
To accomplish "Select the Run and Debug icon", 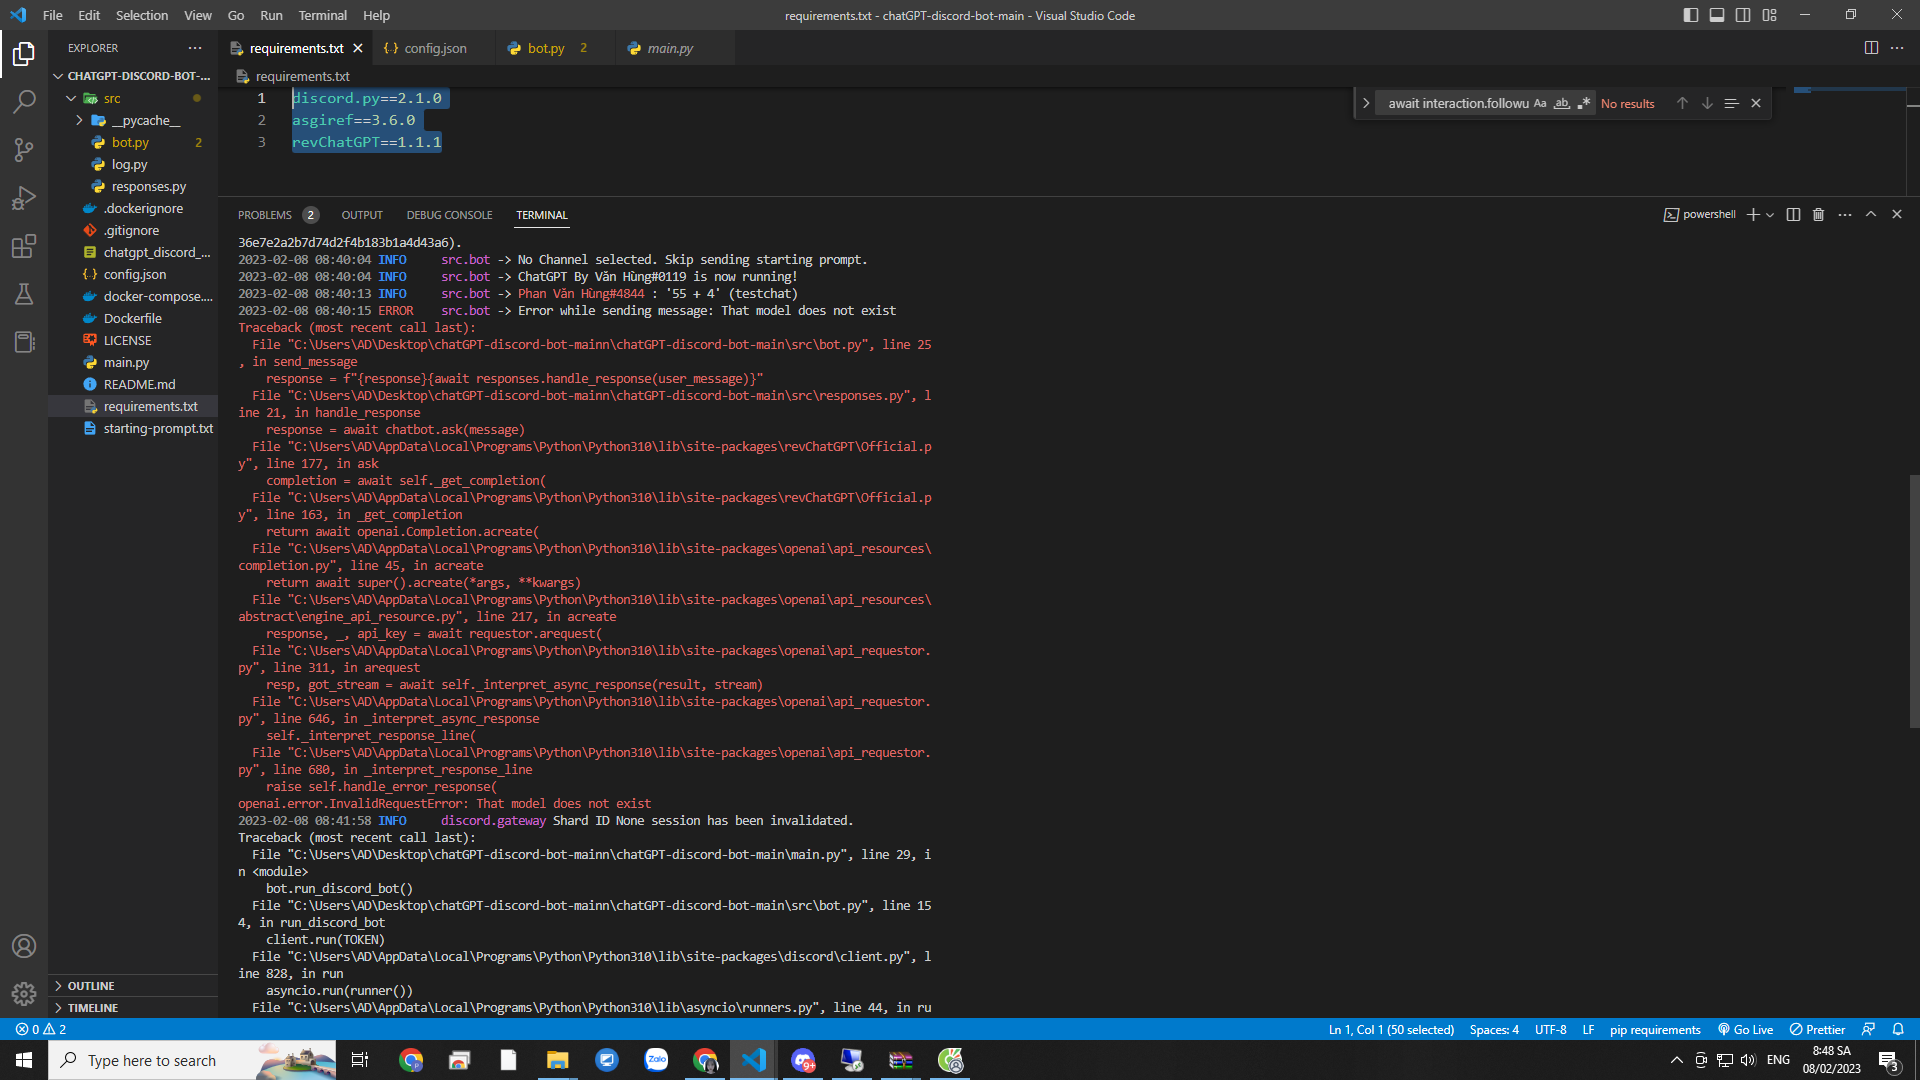I will tap(24, 197).
